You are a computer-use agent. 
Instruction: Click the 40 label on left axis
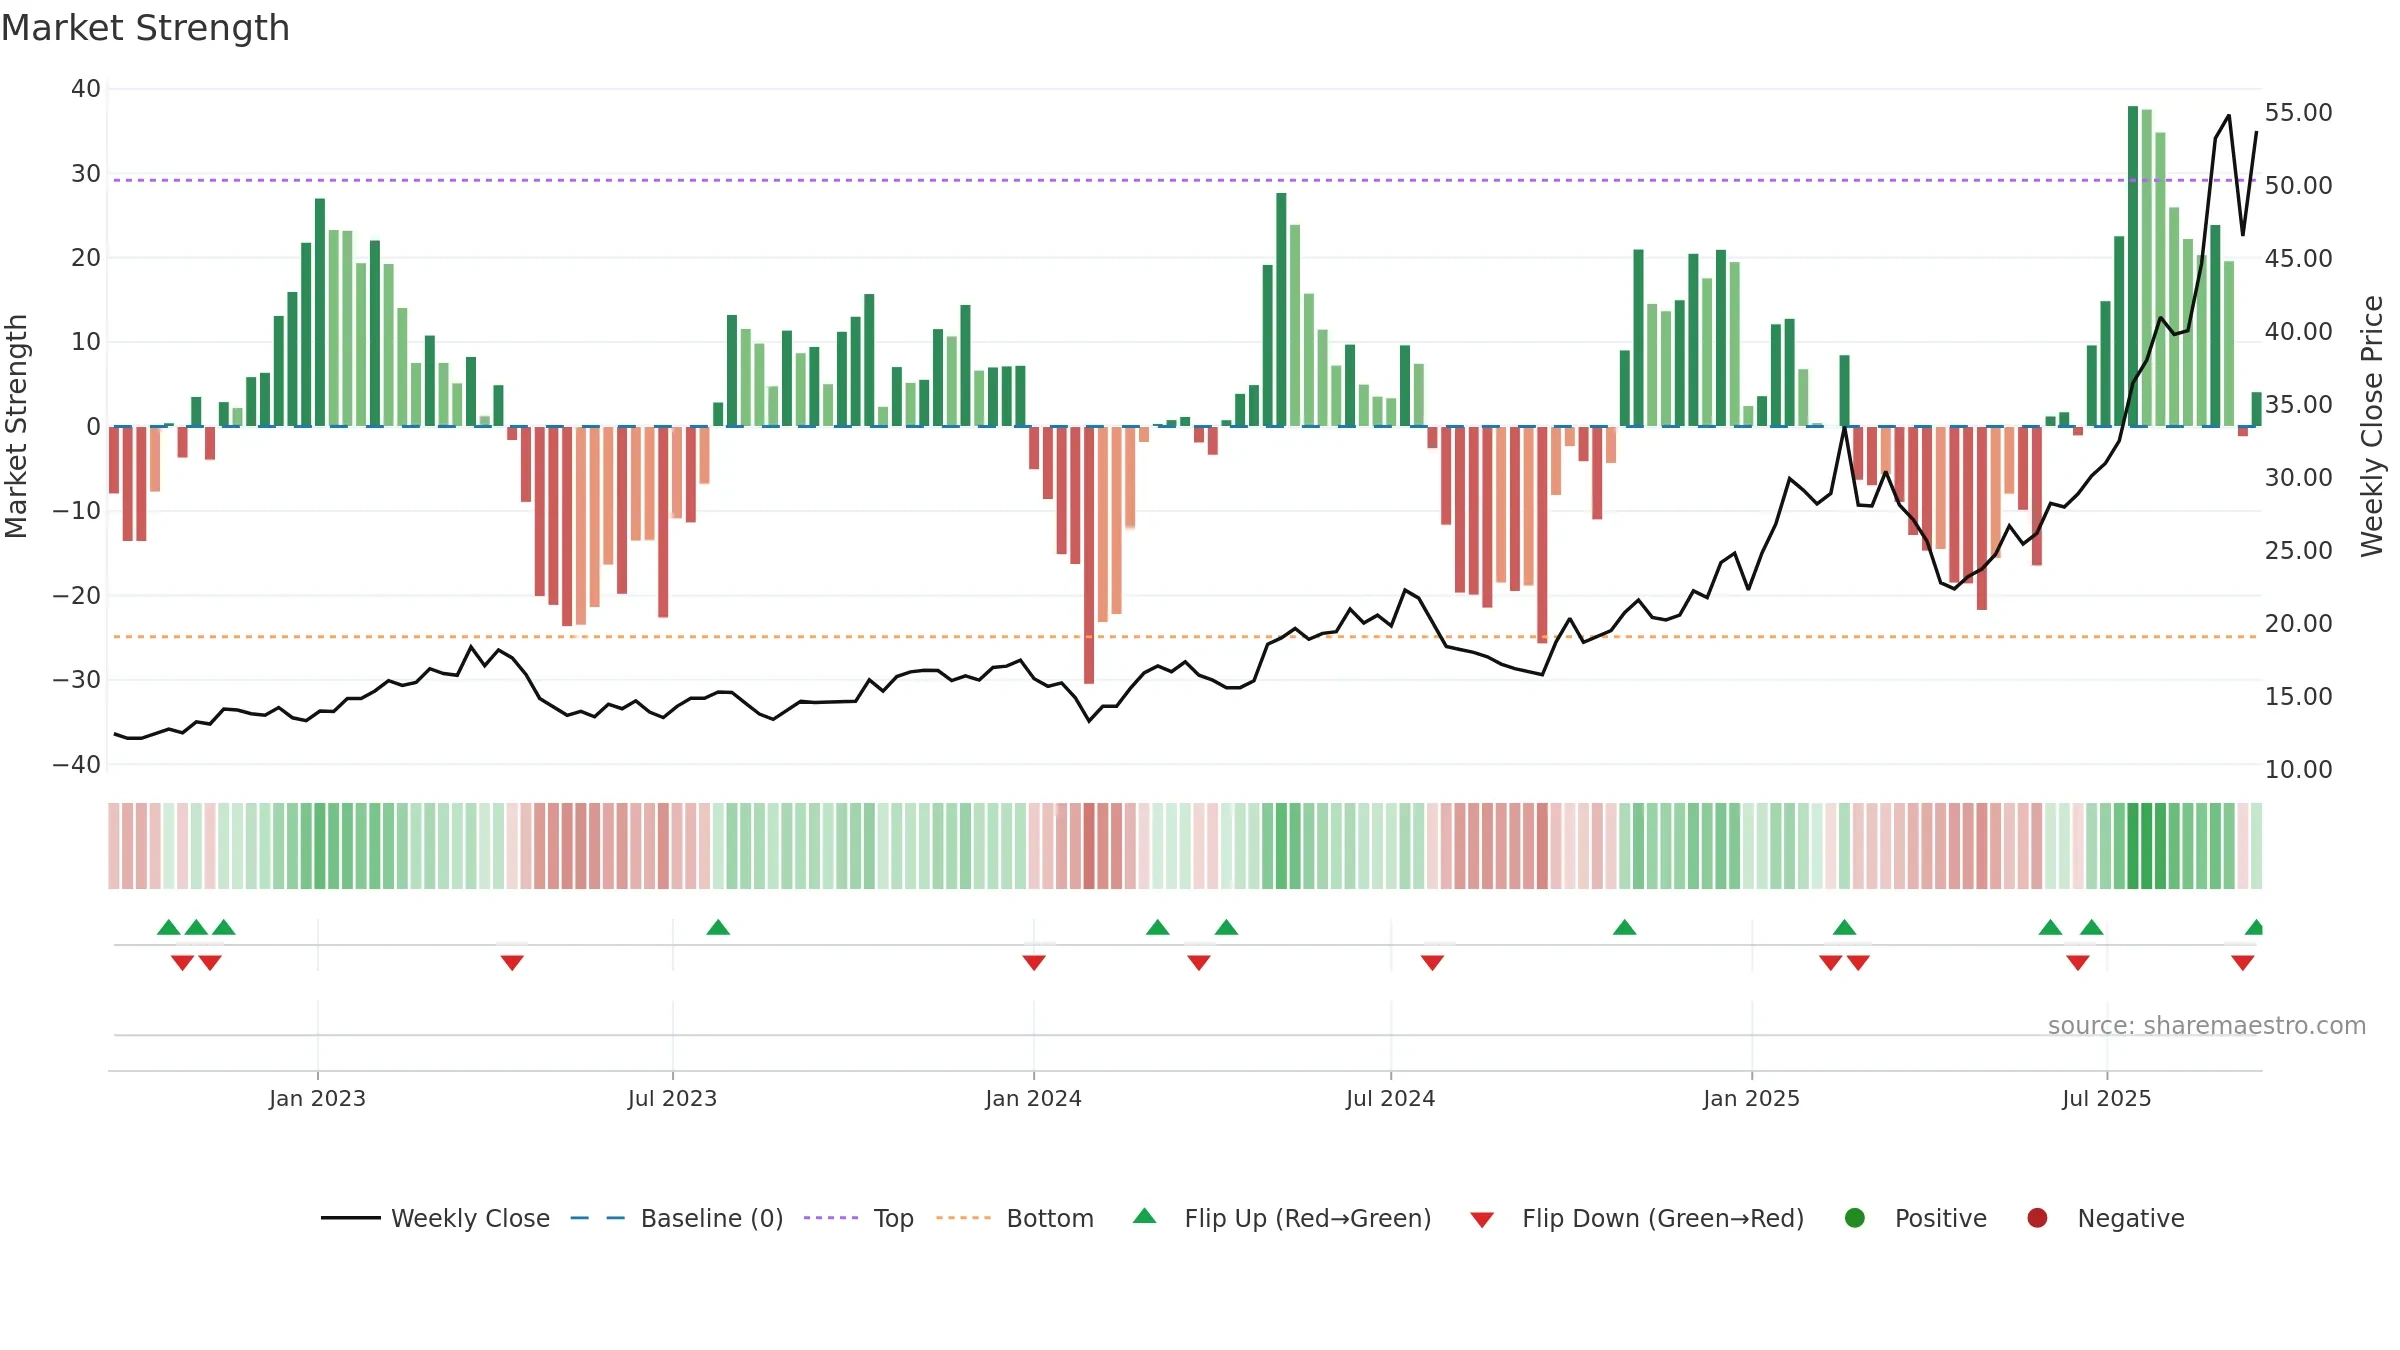coord(86,89)
